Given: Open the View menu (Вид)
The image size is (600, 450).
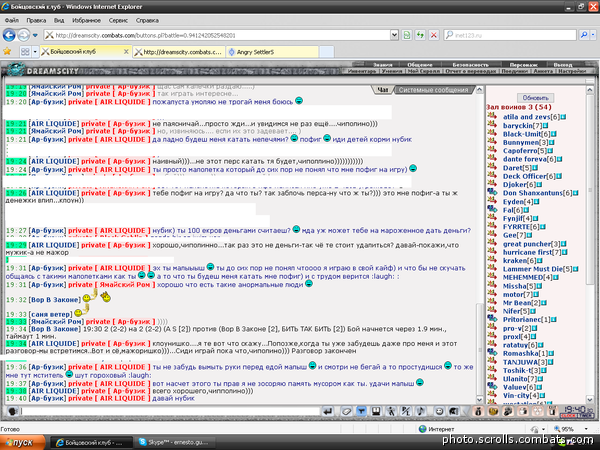Looking at the screenshot, I should 59,20.
